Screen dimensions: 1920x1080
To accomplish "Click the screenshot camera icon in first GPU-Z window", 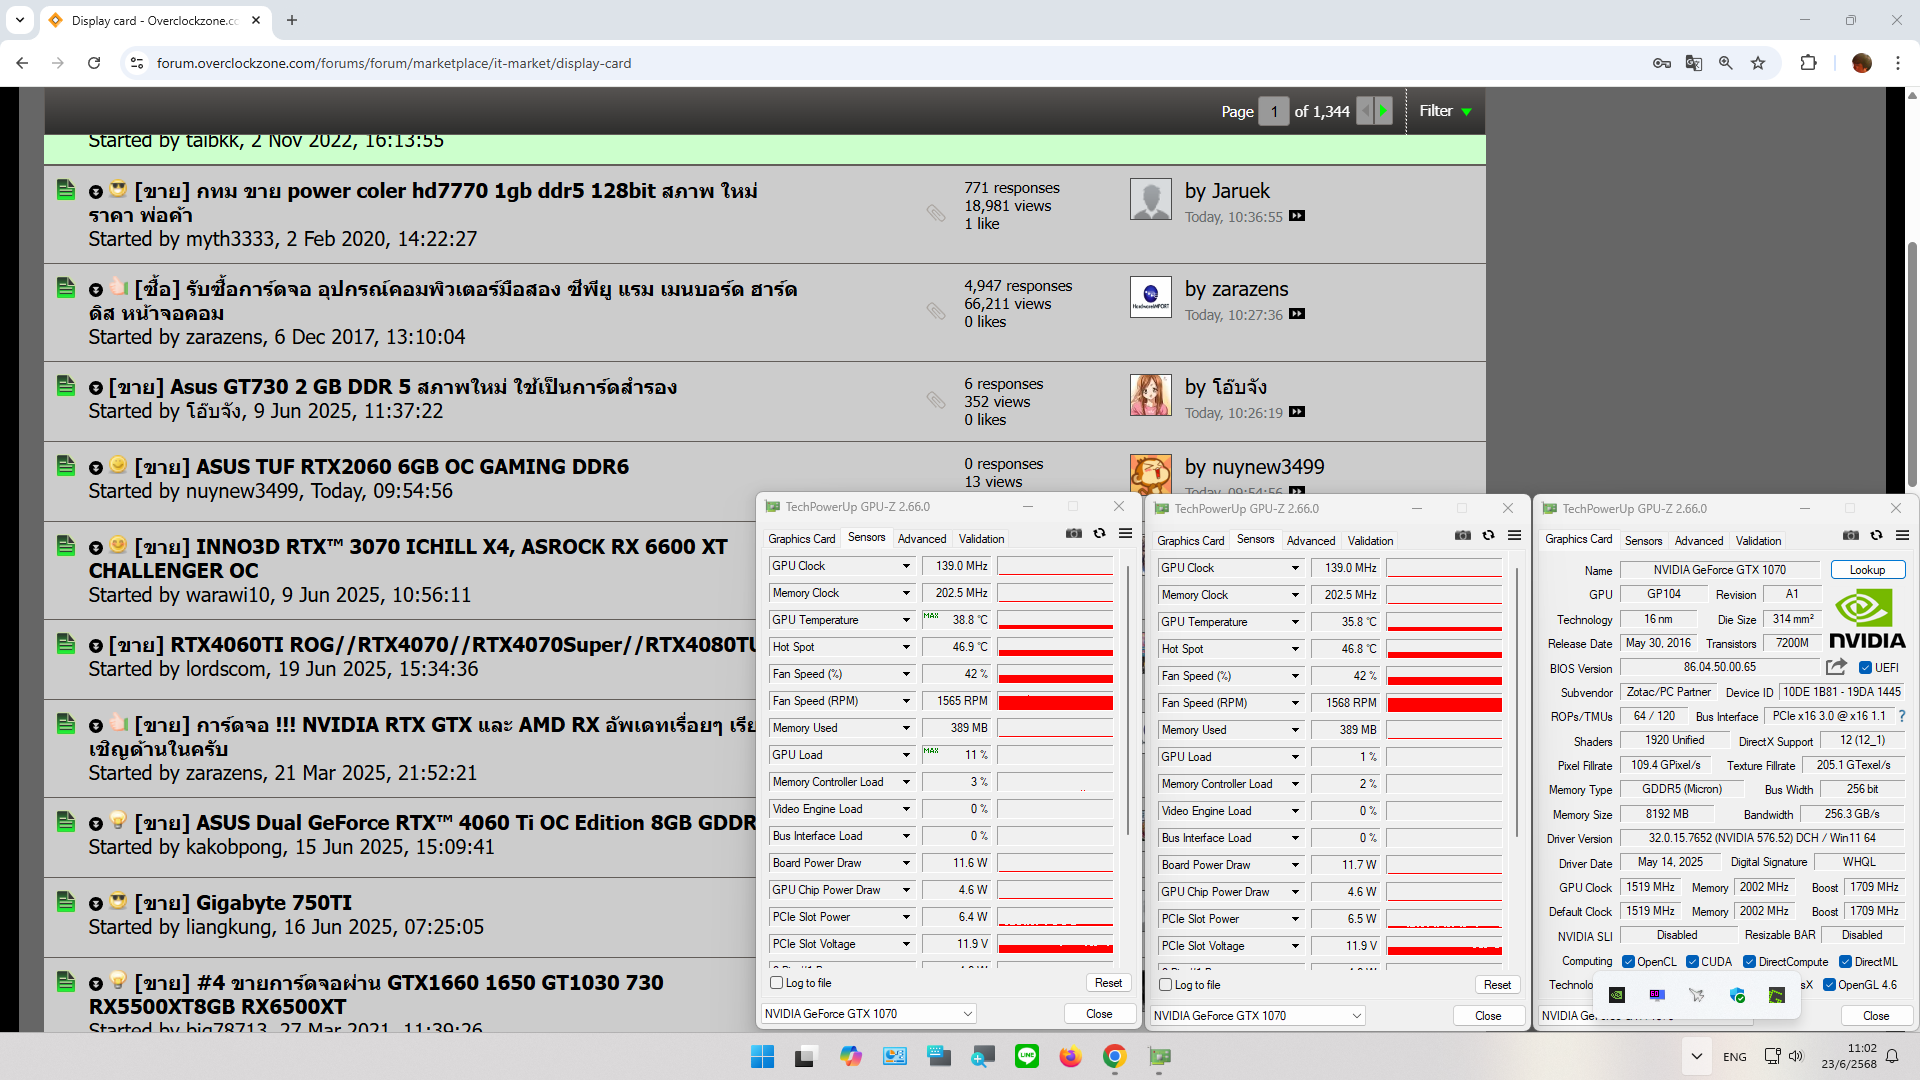I will click(1074, 534).
